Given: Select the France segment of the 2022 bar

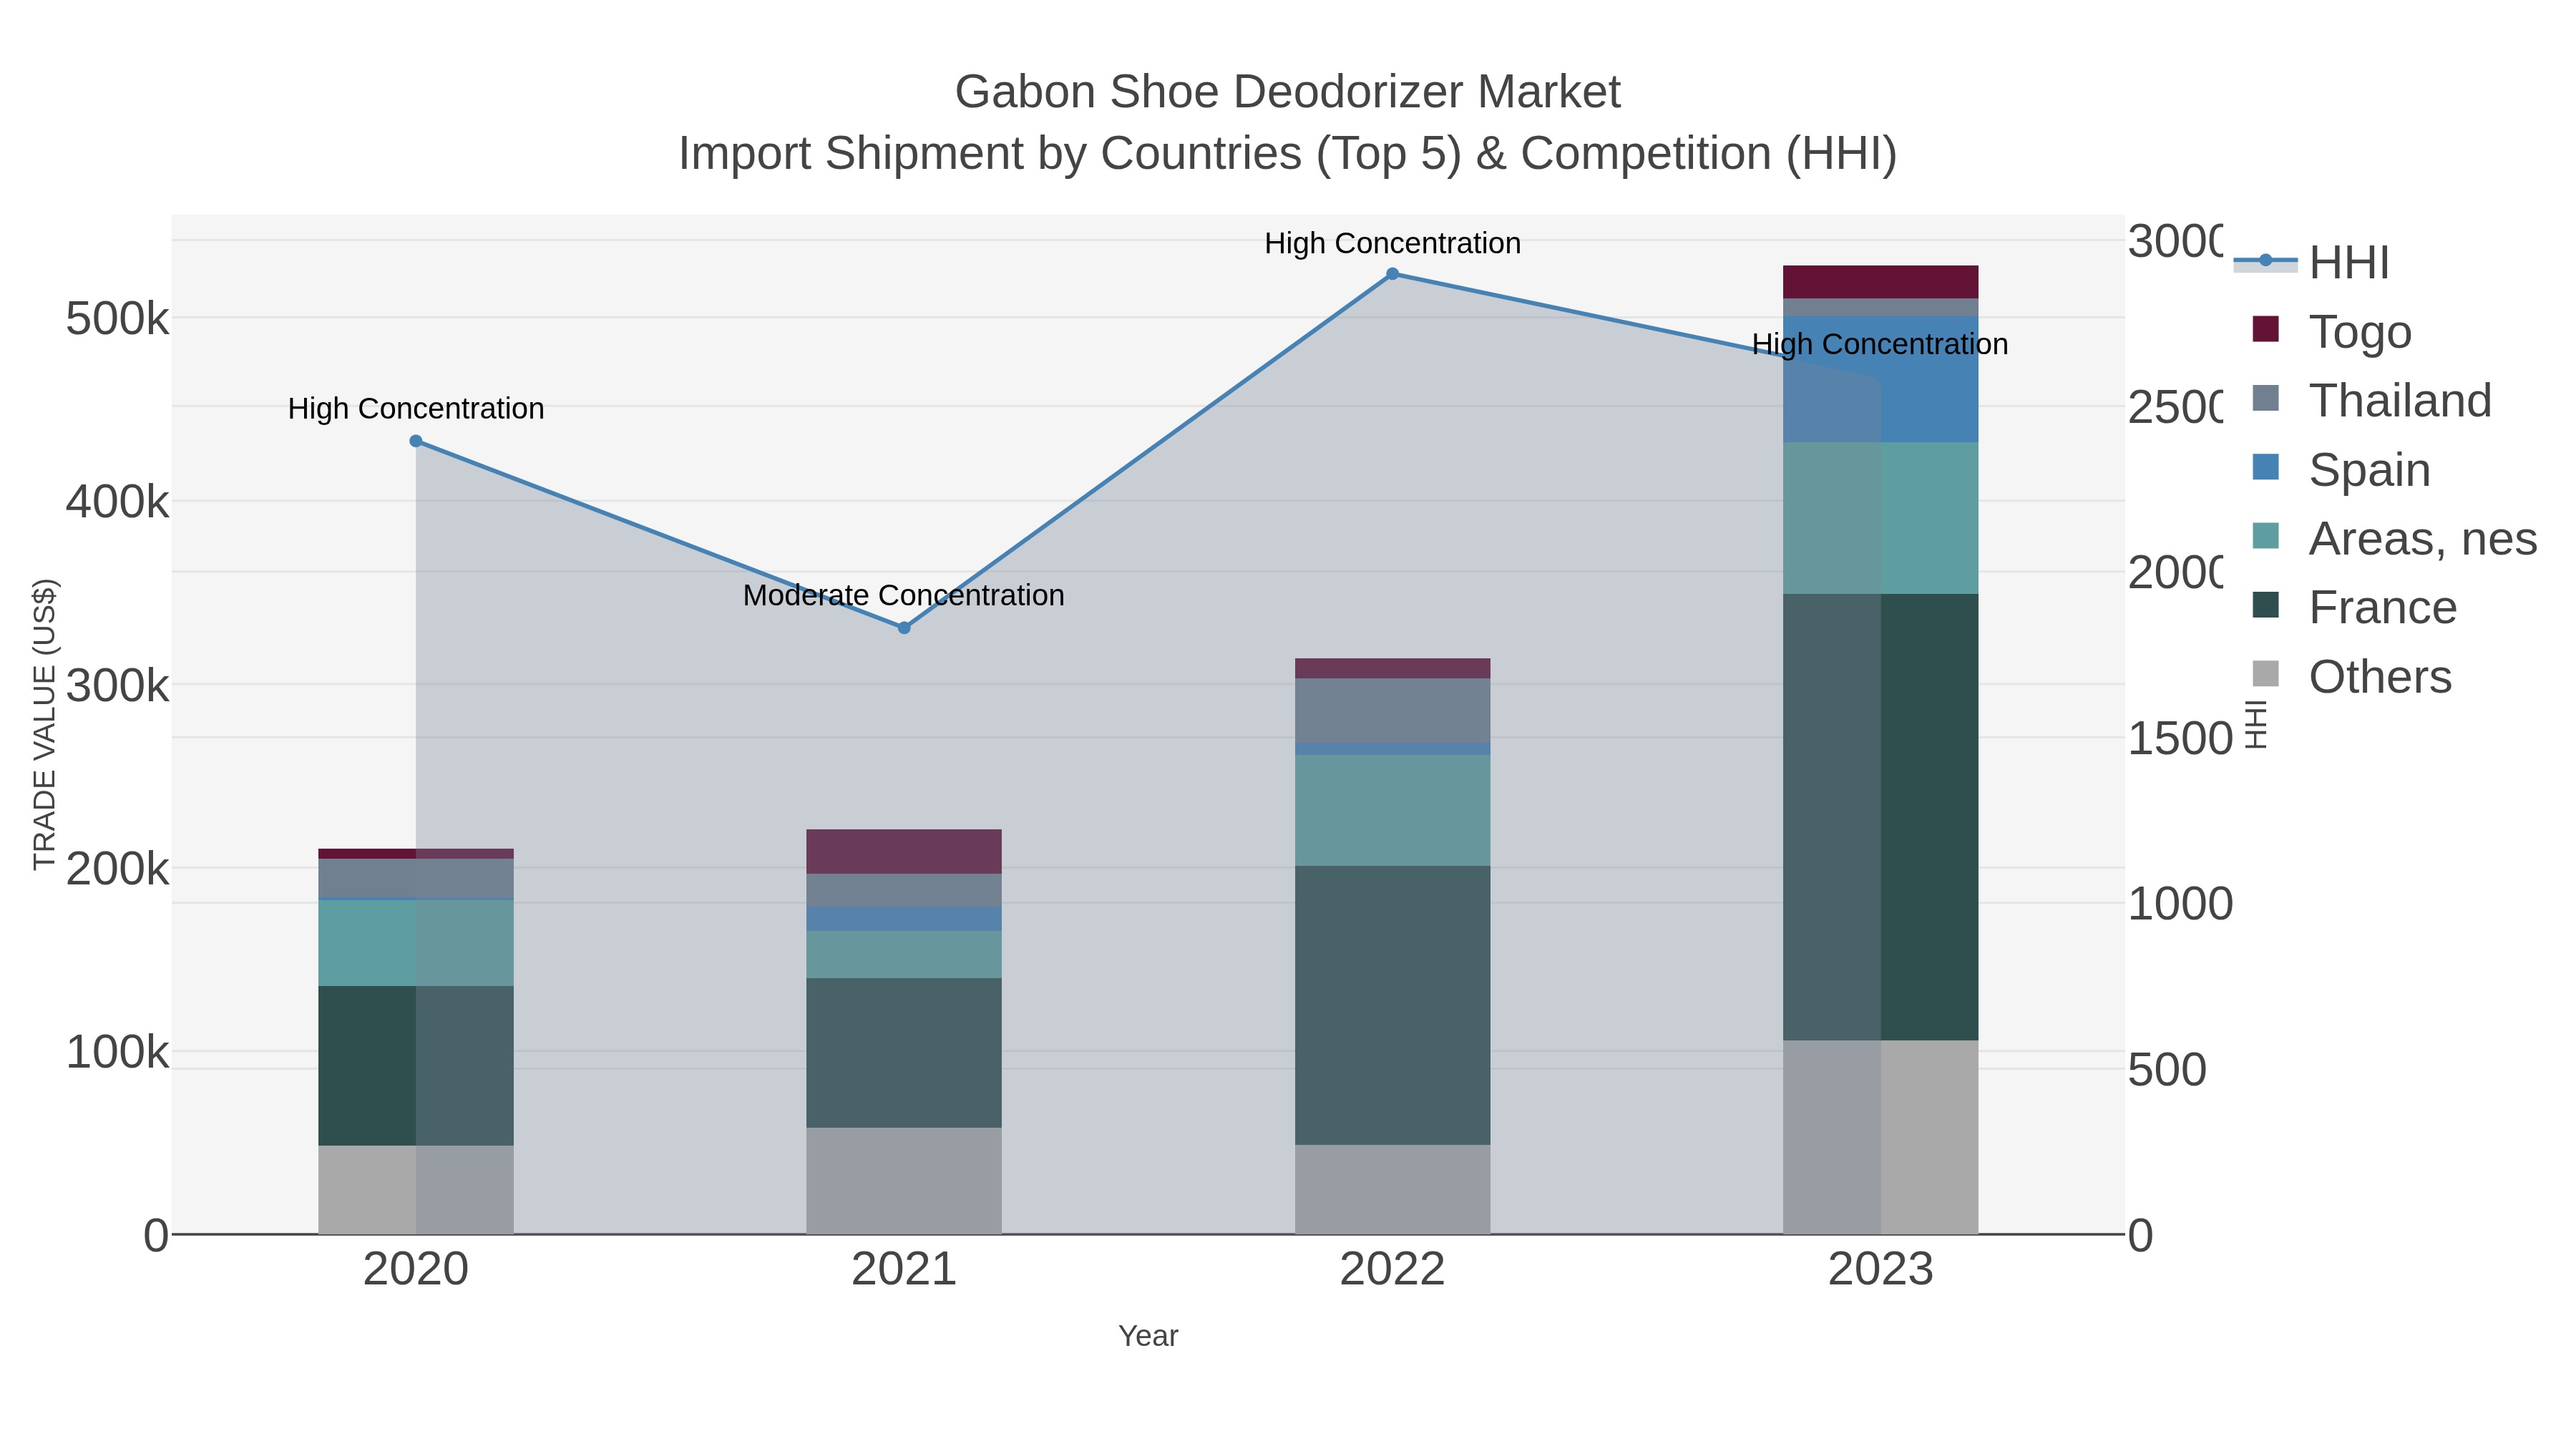Looking at the screenshot, I should 1392,1005.
